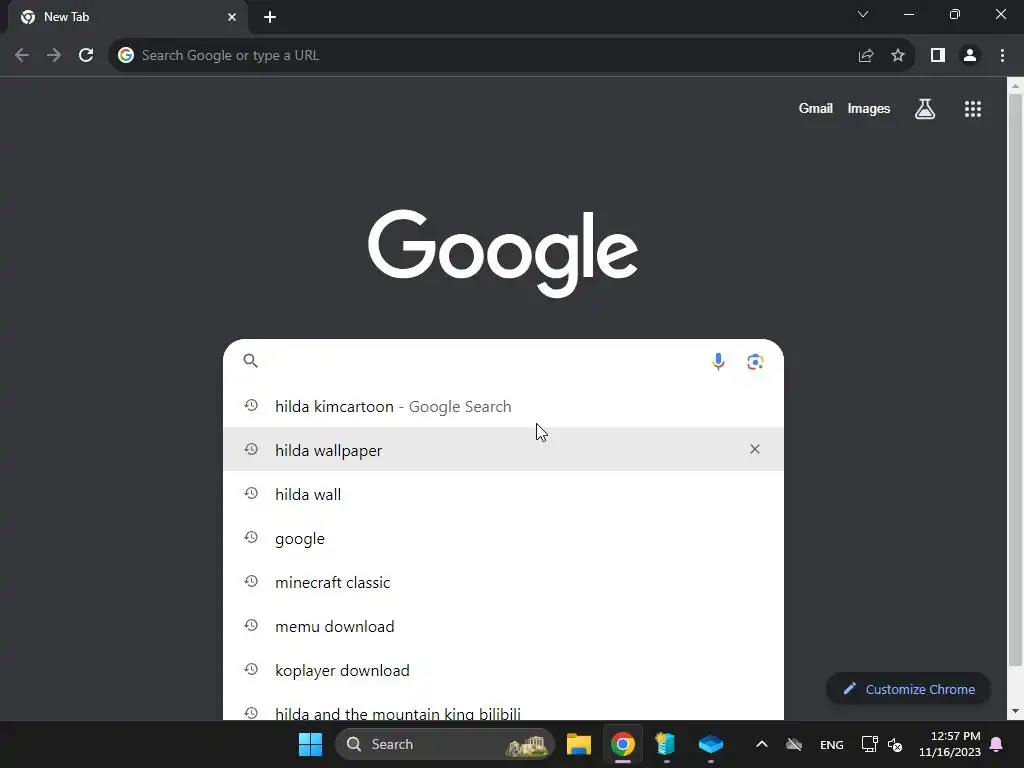The width and height of the screenshot is (1024, 768).
Task: Open the tab search dropdown arrow
Action: click(863, 14)
